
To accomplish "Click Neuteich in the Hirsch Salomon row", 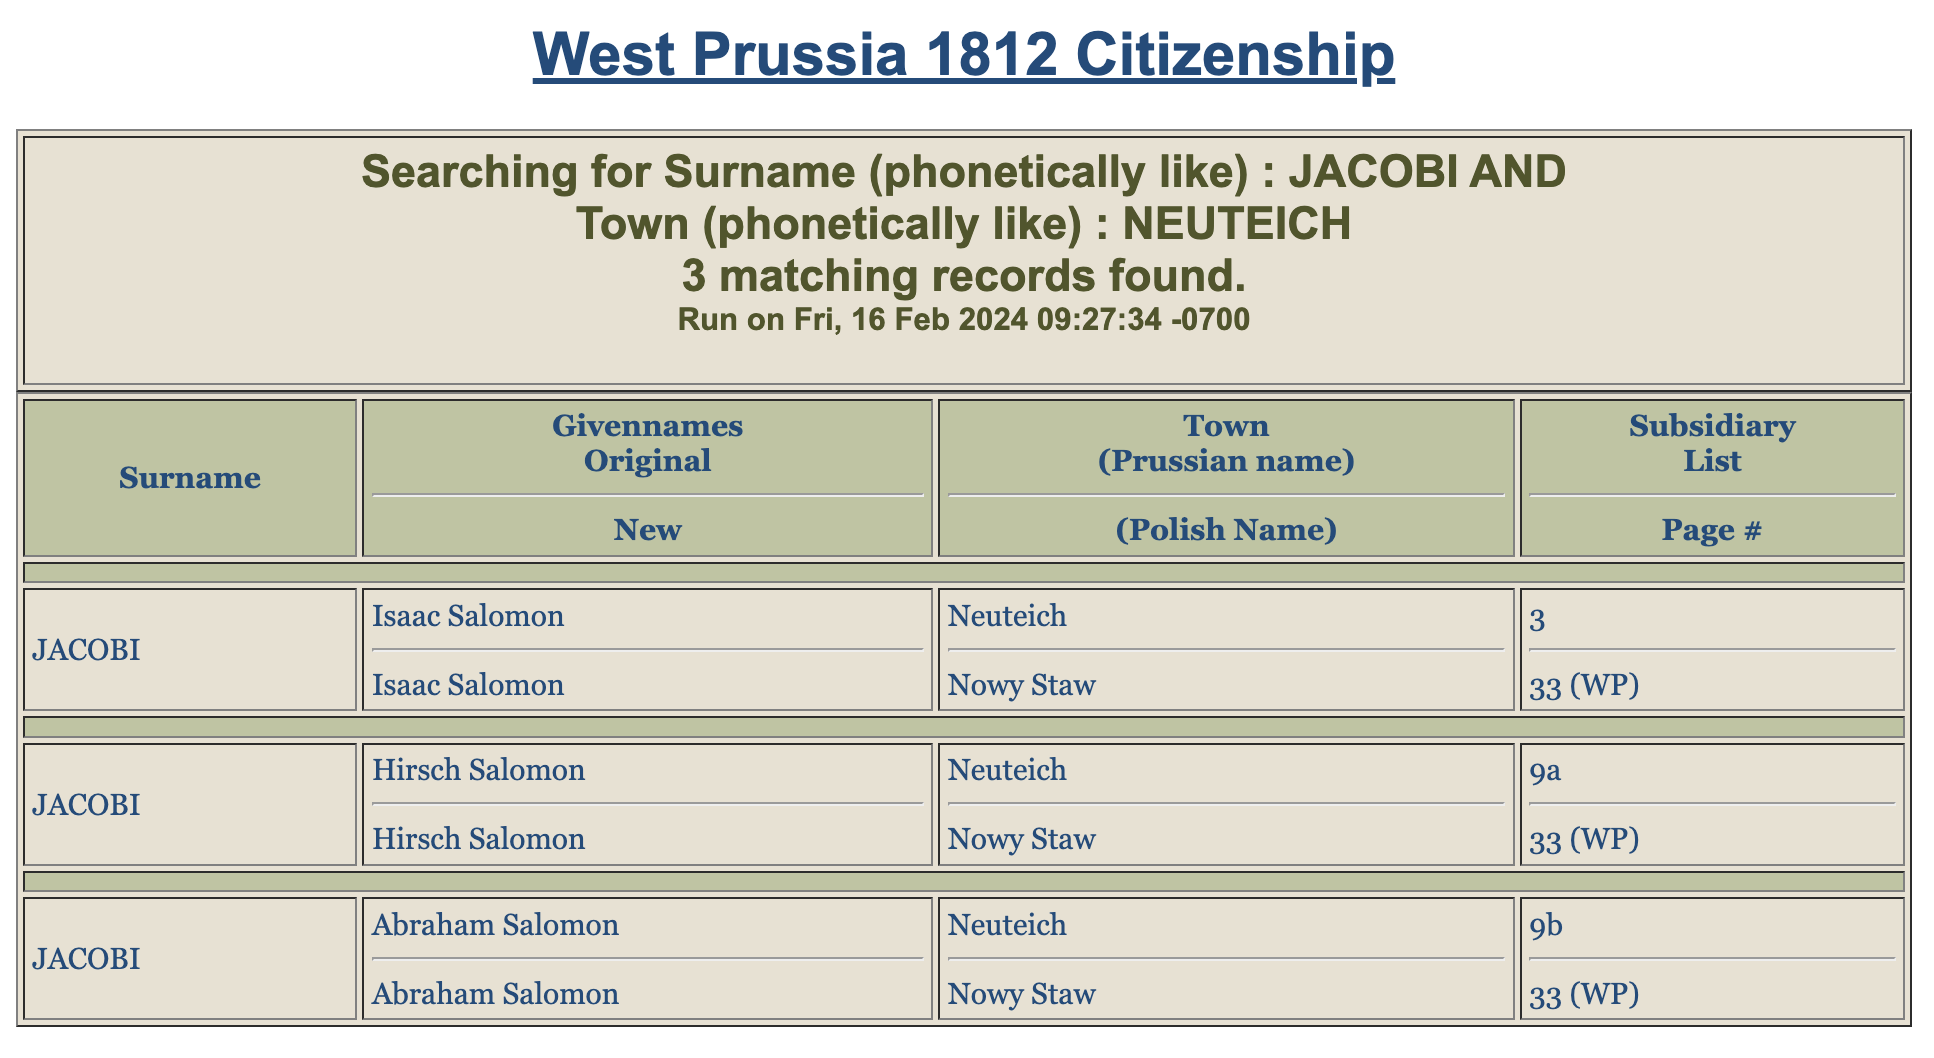I will [x=1007, y=770].
